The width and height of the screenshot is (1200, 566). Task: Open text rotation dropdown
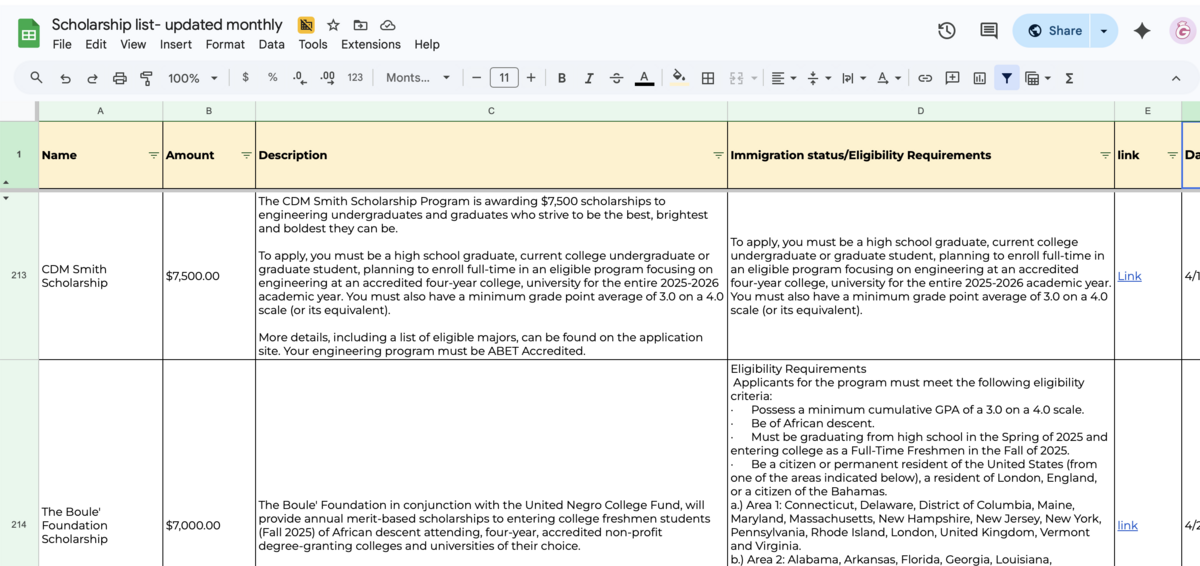click(x=887, y=78)
